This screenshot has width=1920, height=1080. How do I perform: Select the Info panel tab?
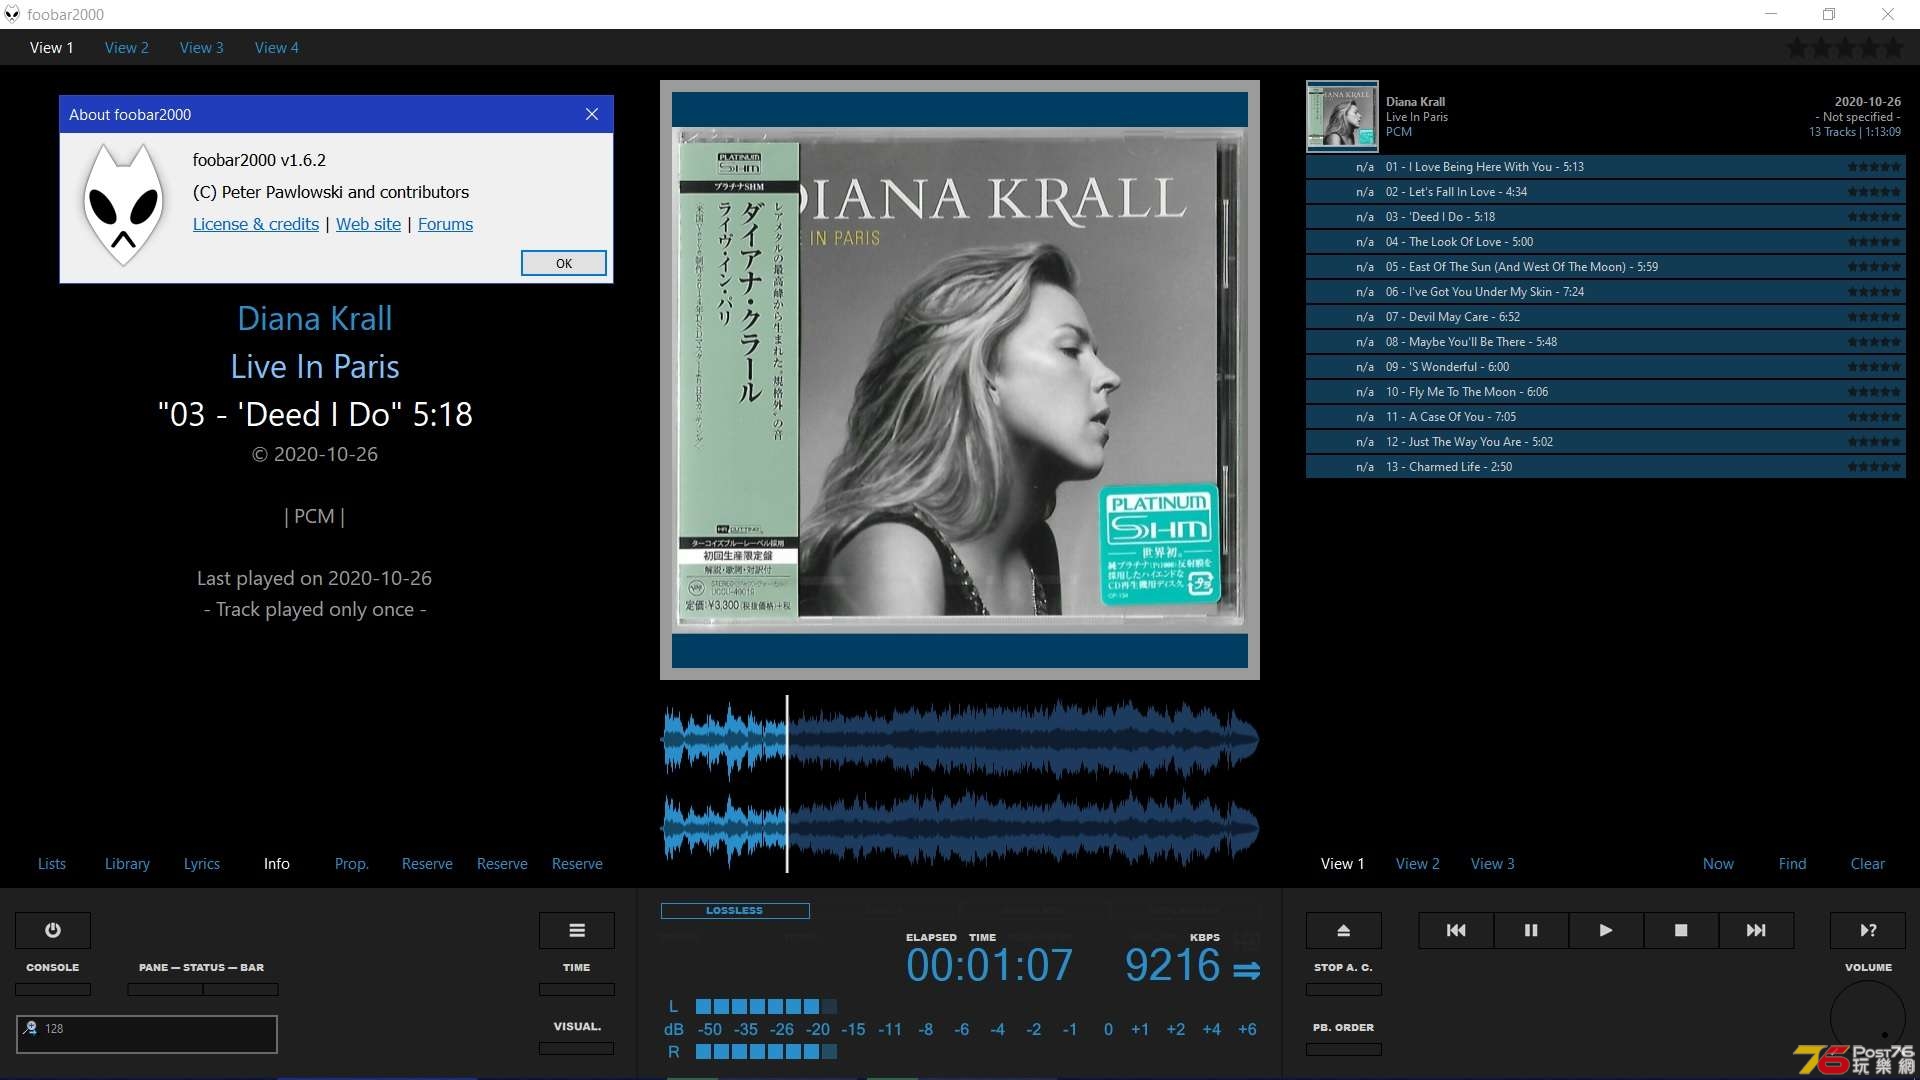277,864
